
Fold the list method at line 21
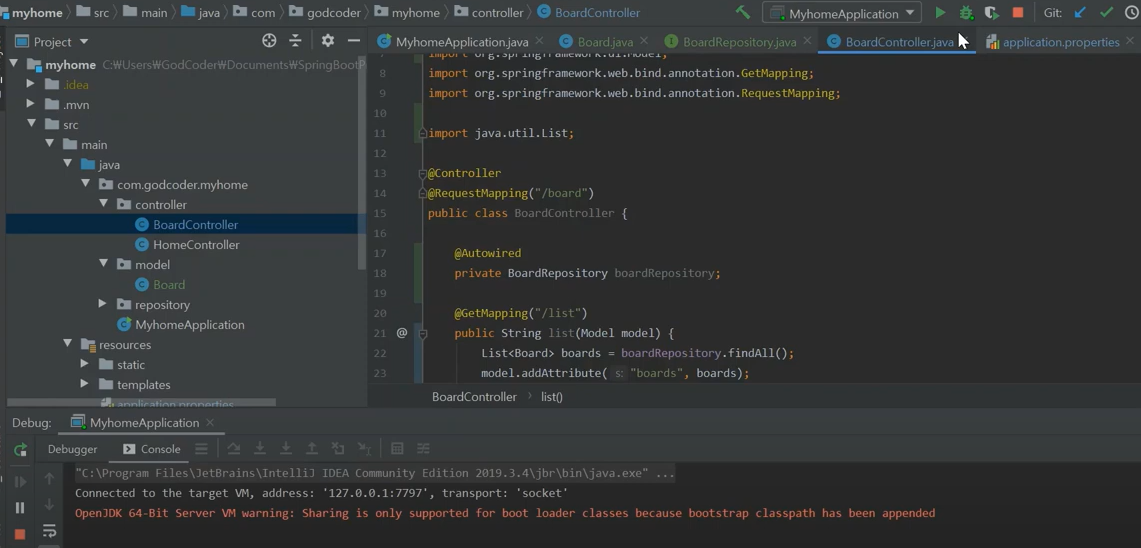coord(422,333)
